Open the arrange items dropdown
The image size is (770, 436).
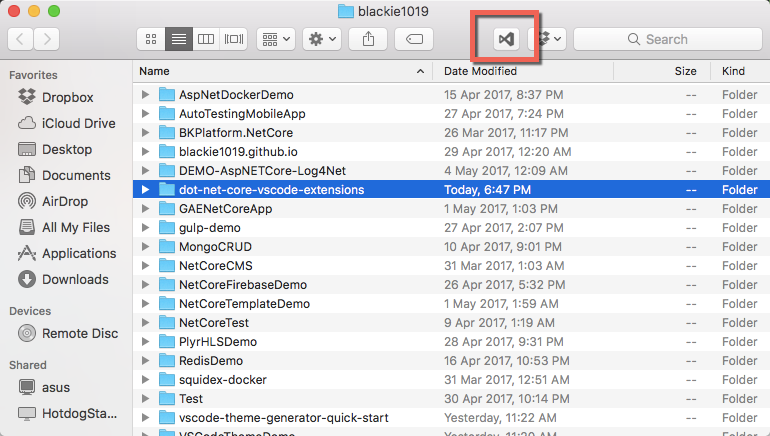click(276, 39)
